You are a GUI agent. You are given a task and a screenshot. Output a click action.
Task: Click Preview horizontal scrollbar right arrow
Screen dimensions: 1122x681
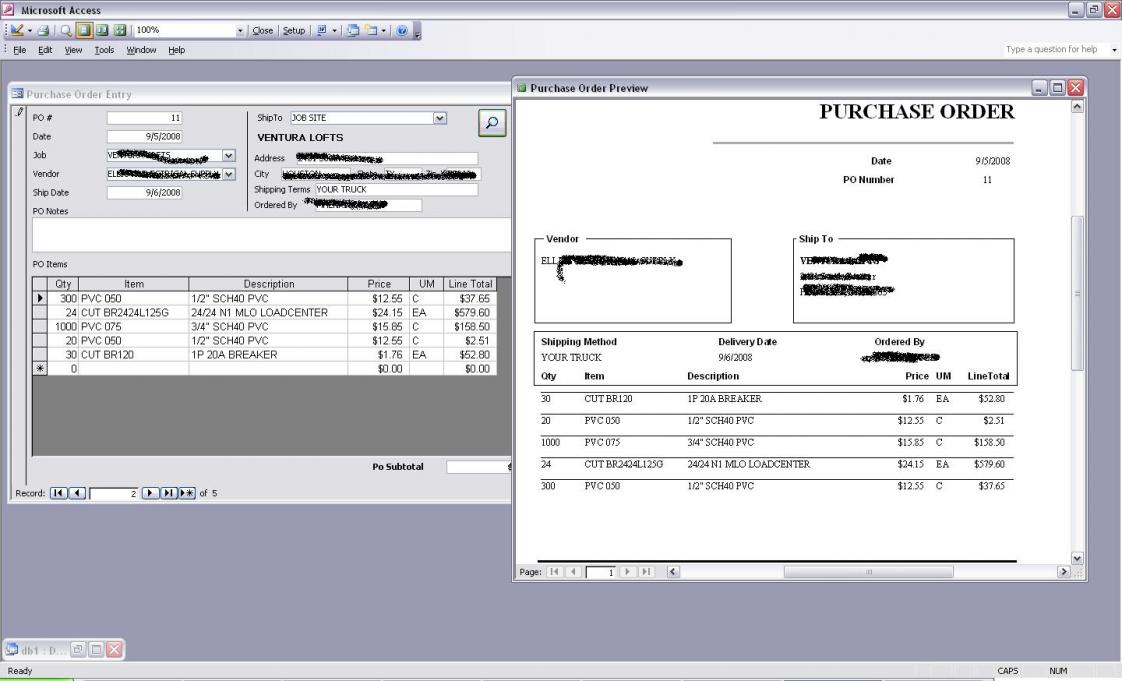[x=1063, y=572]
